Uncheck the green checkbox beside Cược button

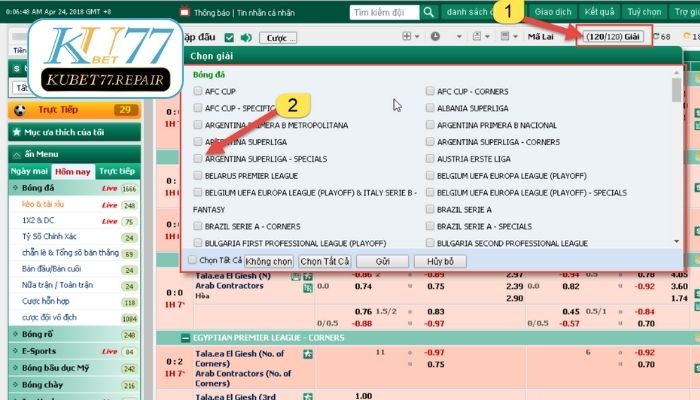coord(229,38)
